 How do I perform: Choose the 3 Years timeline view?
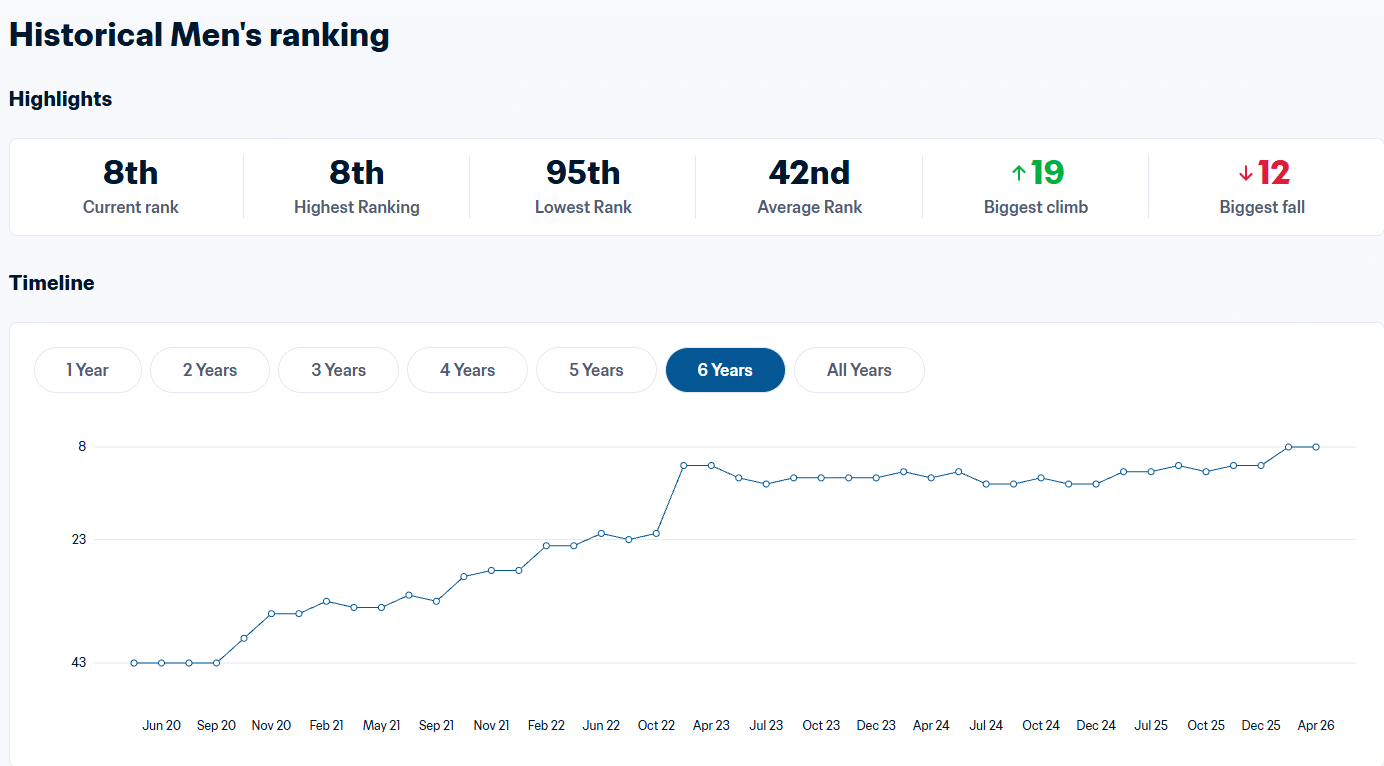(x=338, y=370)
